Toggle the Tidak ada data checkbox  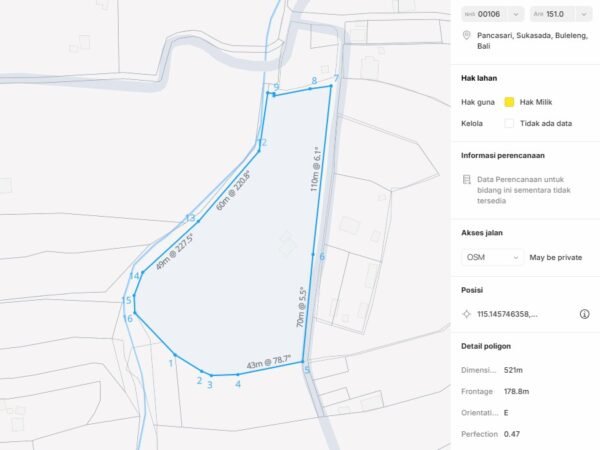(509, 124)
